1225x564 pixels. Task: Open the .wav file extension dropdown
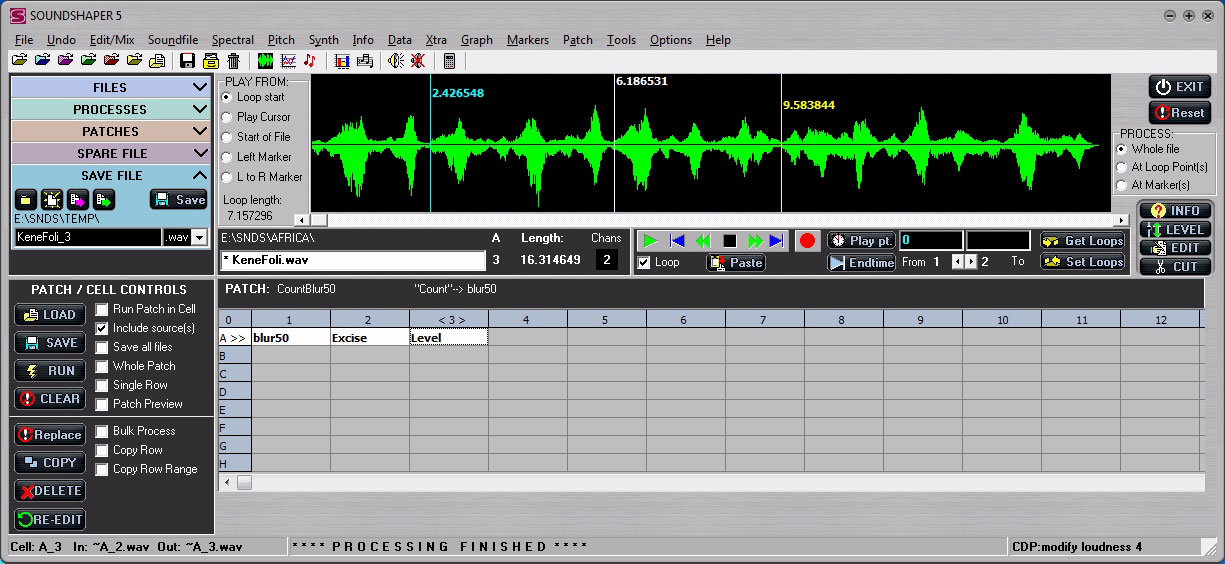[x=199, y=238]
